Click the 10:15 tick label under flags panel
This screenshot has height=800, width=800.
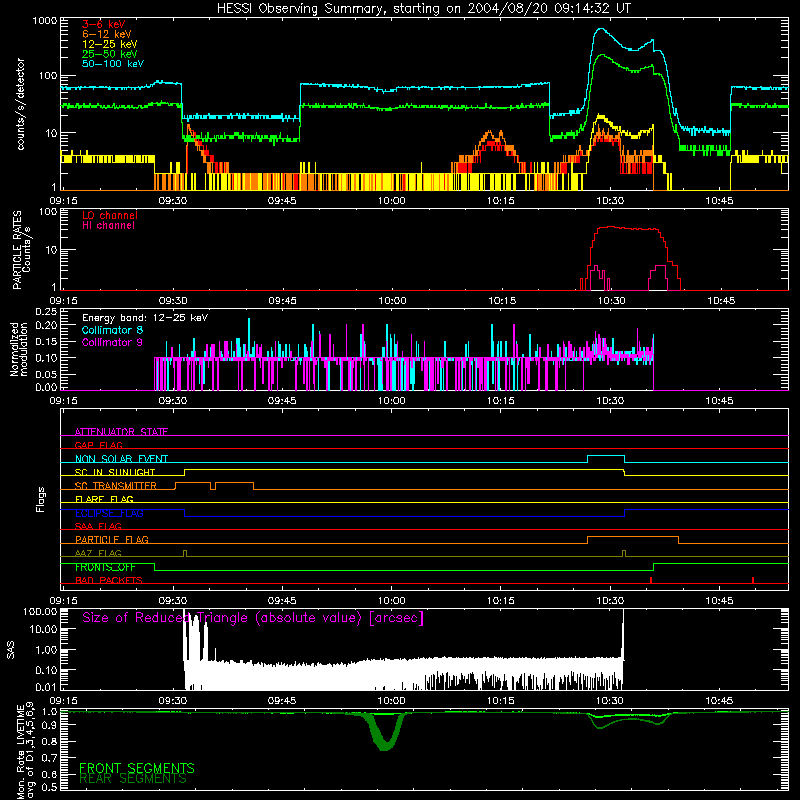coord(501,601)
